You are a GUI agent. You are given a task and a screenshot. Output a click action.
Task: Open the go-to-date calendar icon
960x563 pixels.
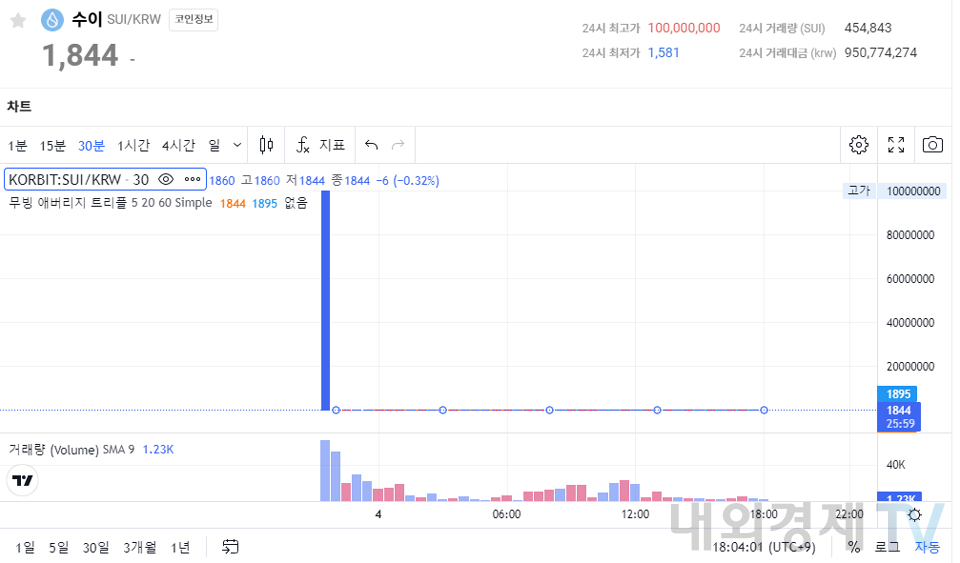pos(231,547)
